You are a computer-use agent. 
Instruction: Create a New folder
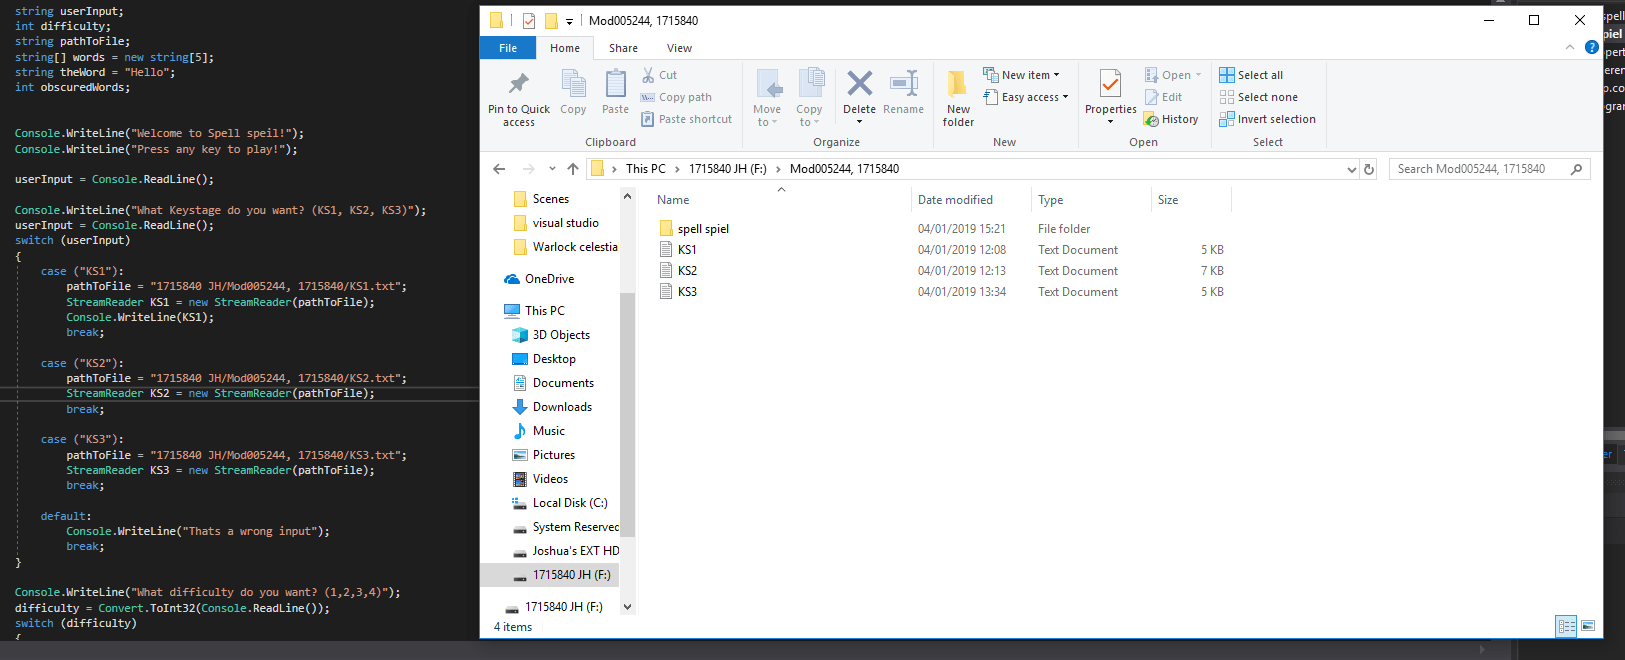958,98
